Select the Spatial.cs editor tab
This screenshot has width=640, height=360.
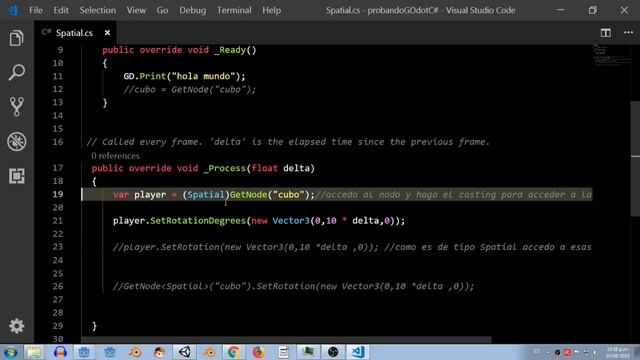click(x=75, y=33)
